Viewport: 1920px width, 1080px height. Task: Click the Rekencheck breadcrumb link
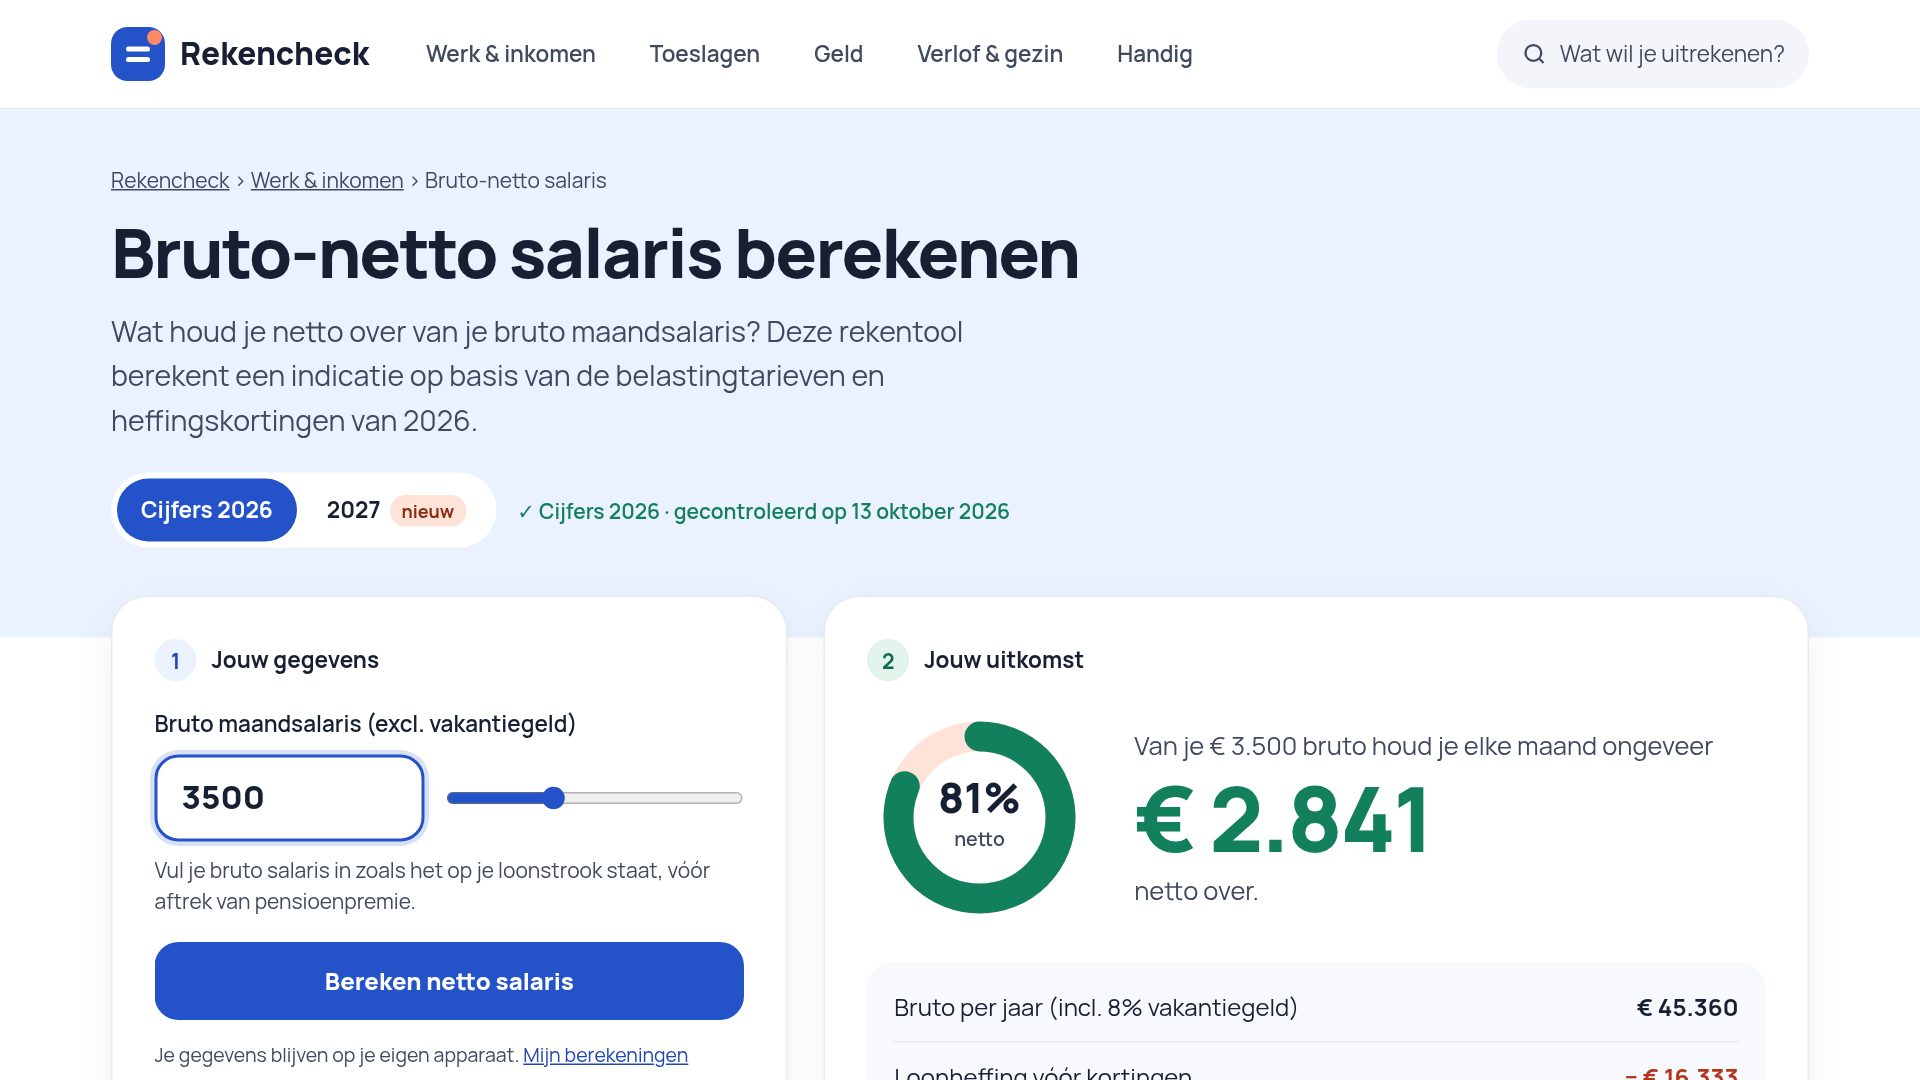[x=170, y=180]
